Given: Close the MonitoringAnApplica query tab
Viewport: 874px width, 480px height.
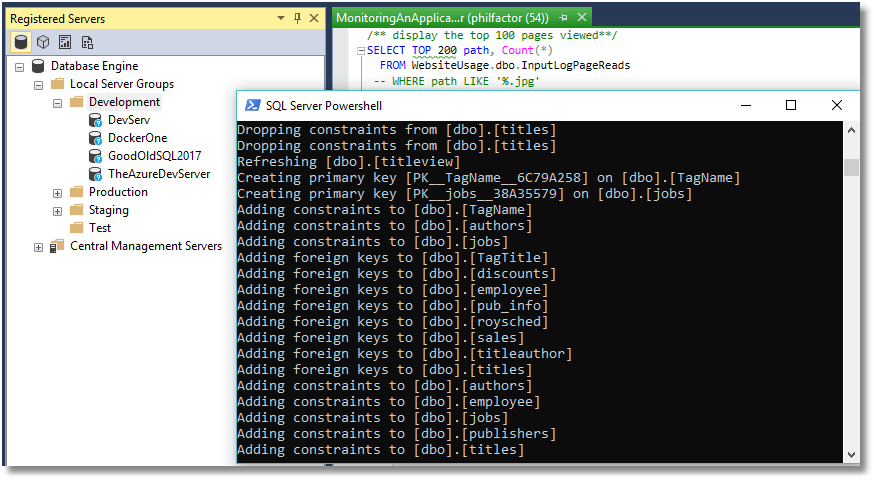Looking at the screenshot, I should (582, 17).
